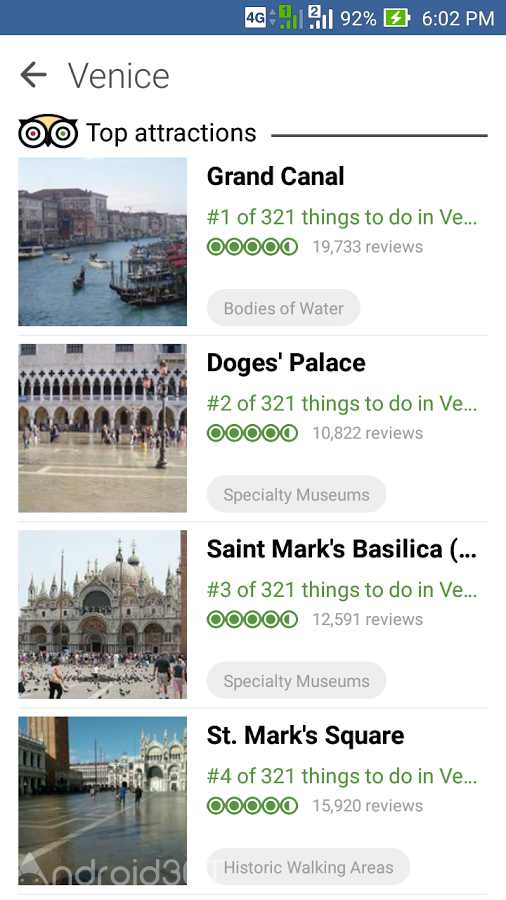Open the Grand Canal title link
The image size is (506, 900).
click(x=275, y=176)
